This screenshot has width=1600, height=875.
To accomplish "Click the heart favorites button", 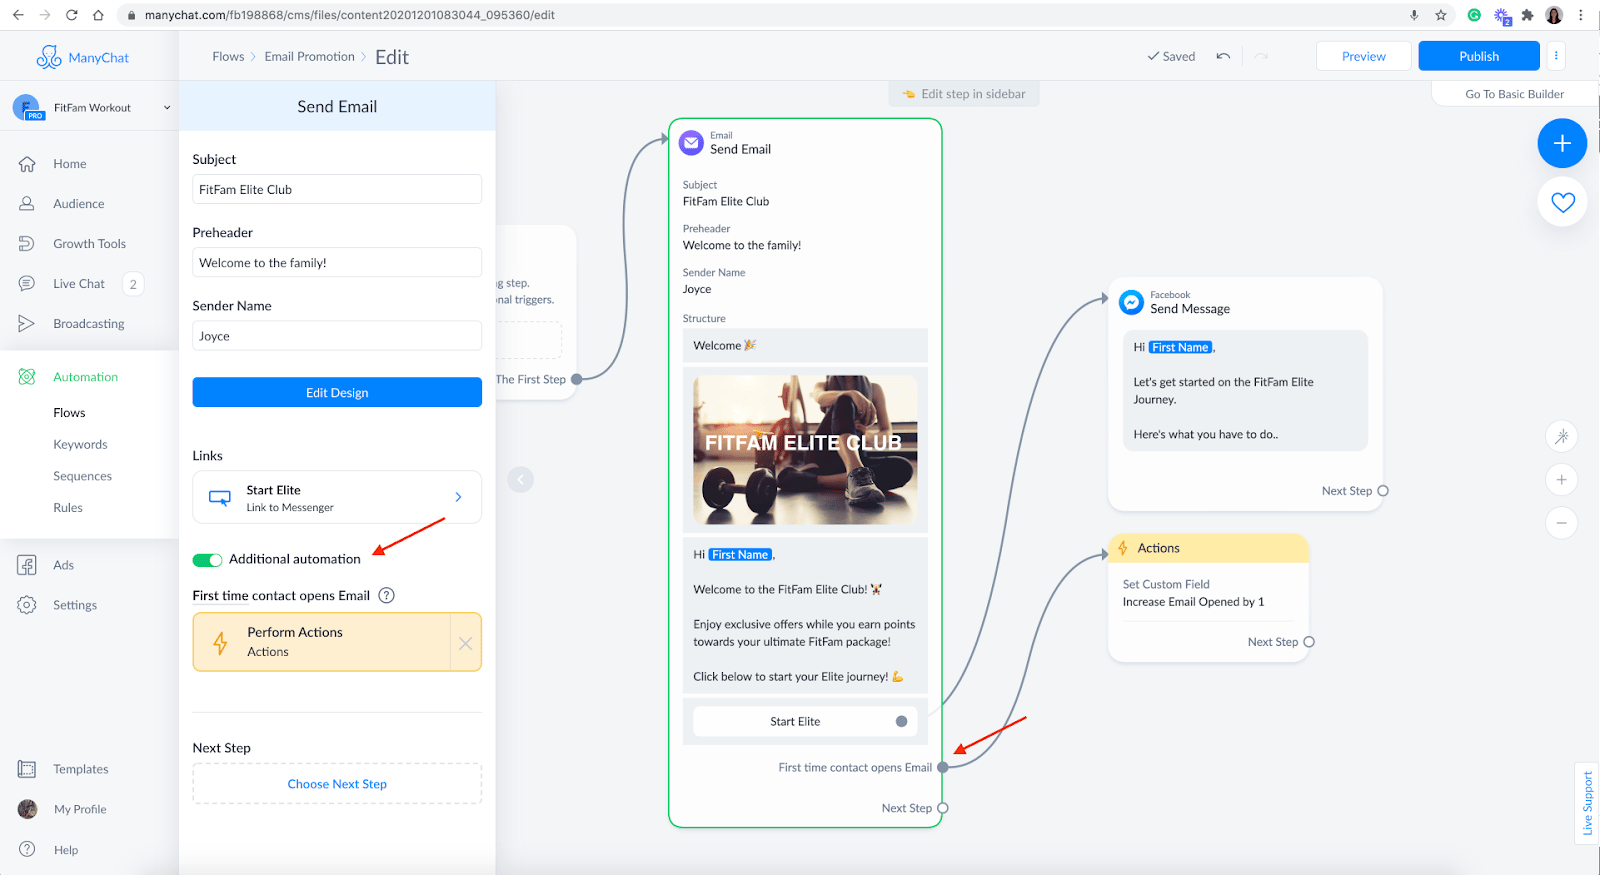I will tap(1562, 203).
